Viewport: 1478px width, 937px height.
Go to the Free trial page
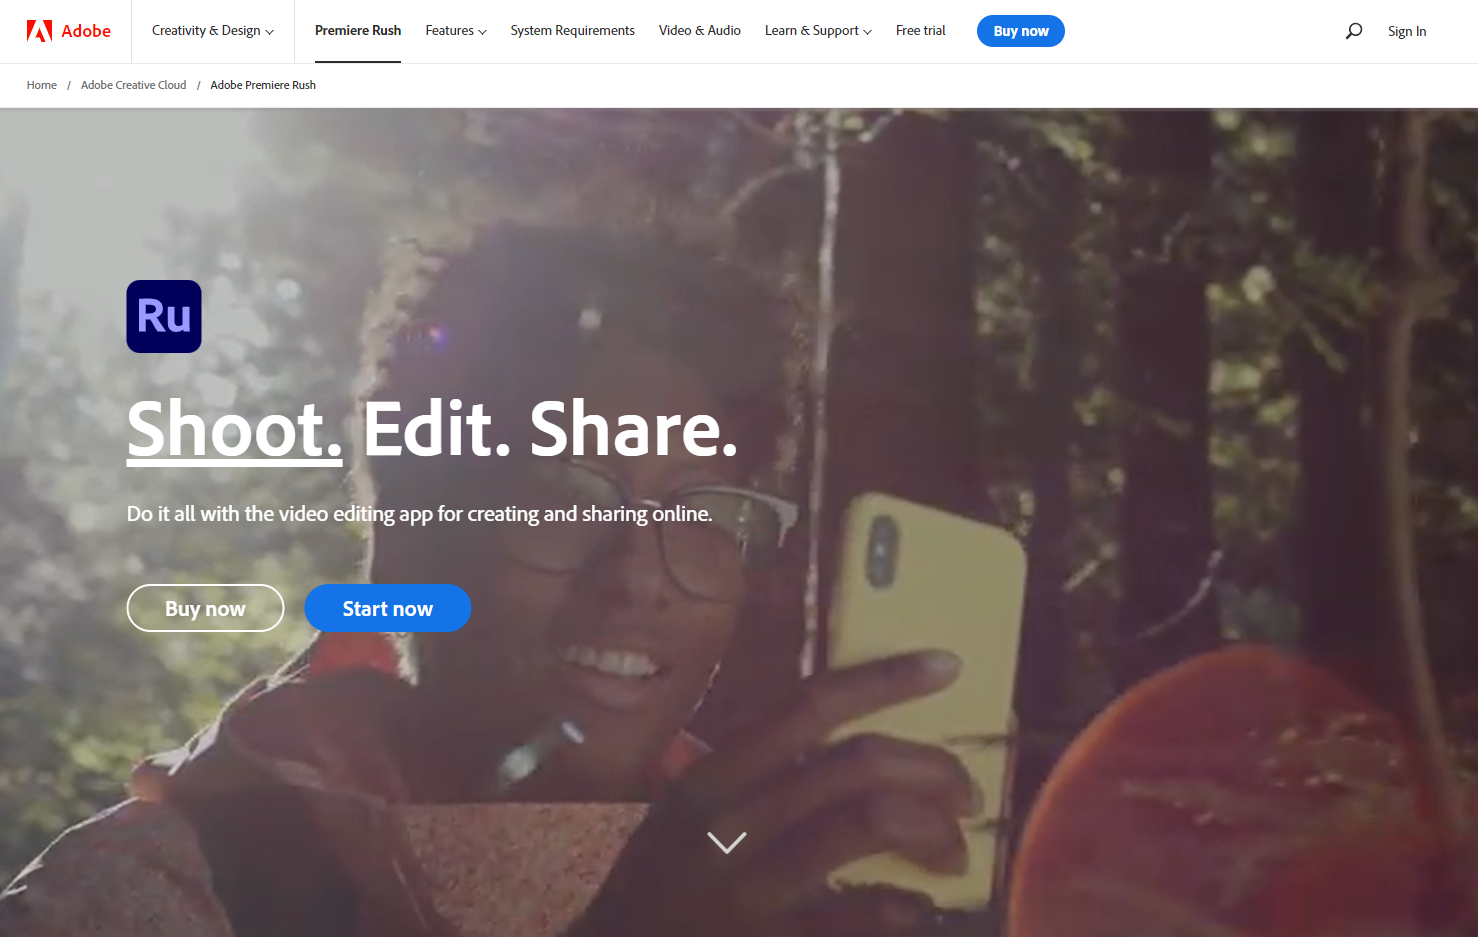921,31
